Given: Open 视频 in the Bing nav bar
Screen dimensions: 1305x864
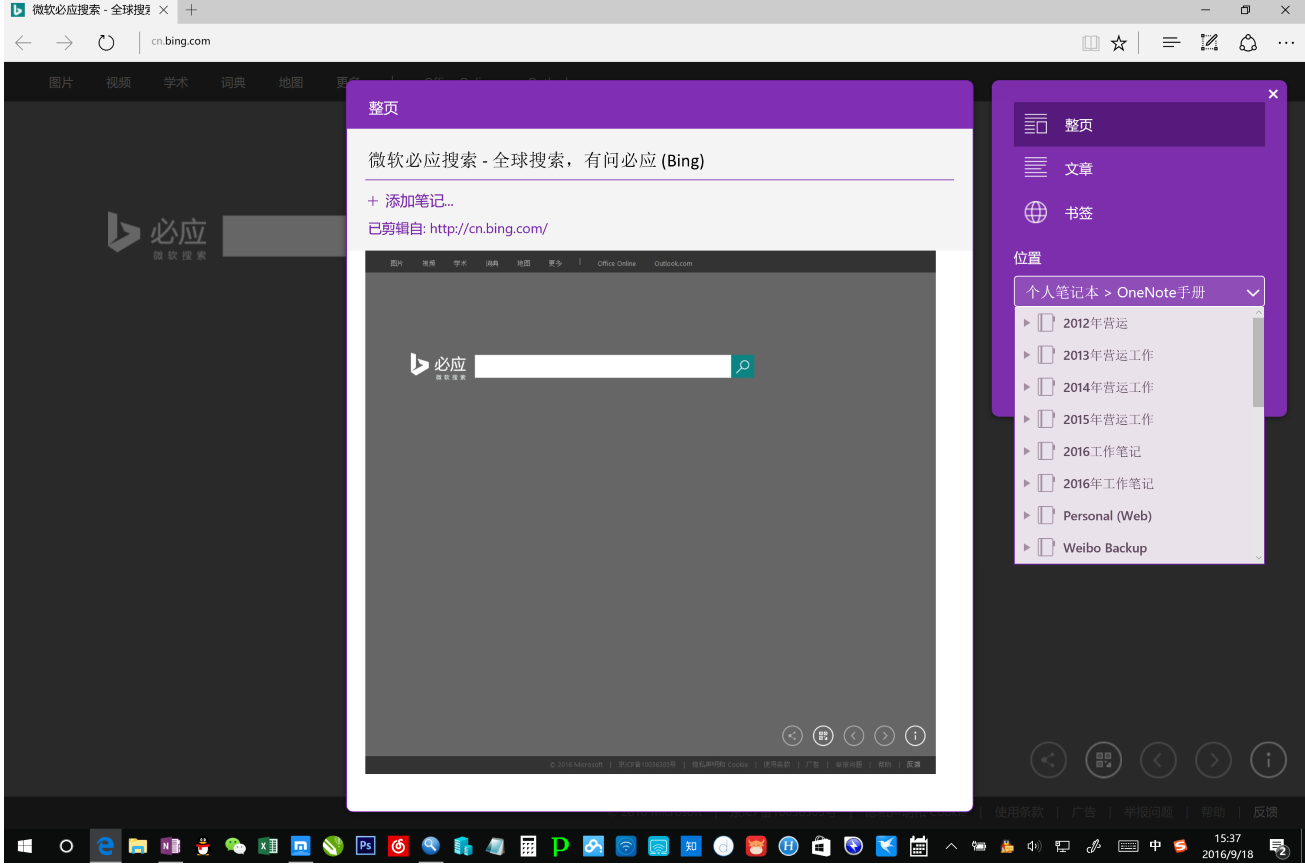Looking at the screenshot, I should [119, 83].
